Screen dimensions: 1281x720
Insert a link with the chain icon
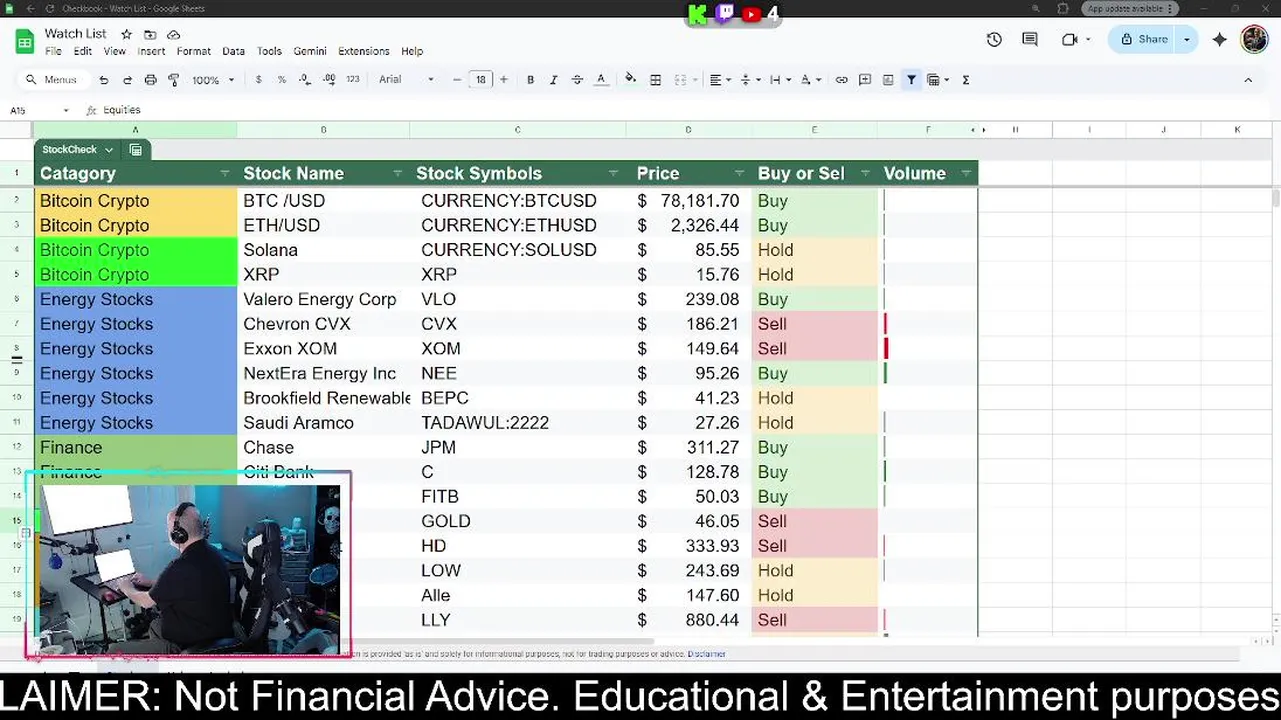[841, 80]
